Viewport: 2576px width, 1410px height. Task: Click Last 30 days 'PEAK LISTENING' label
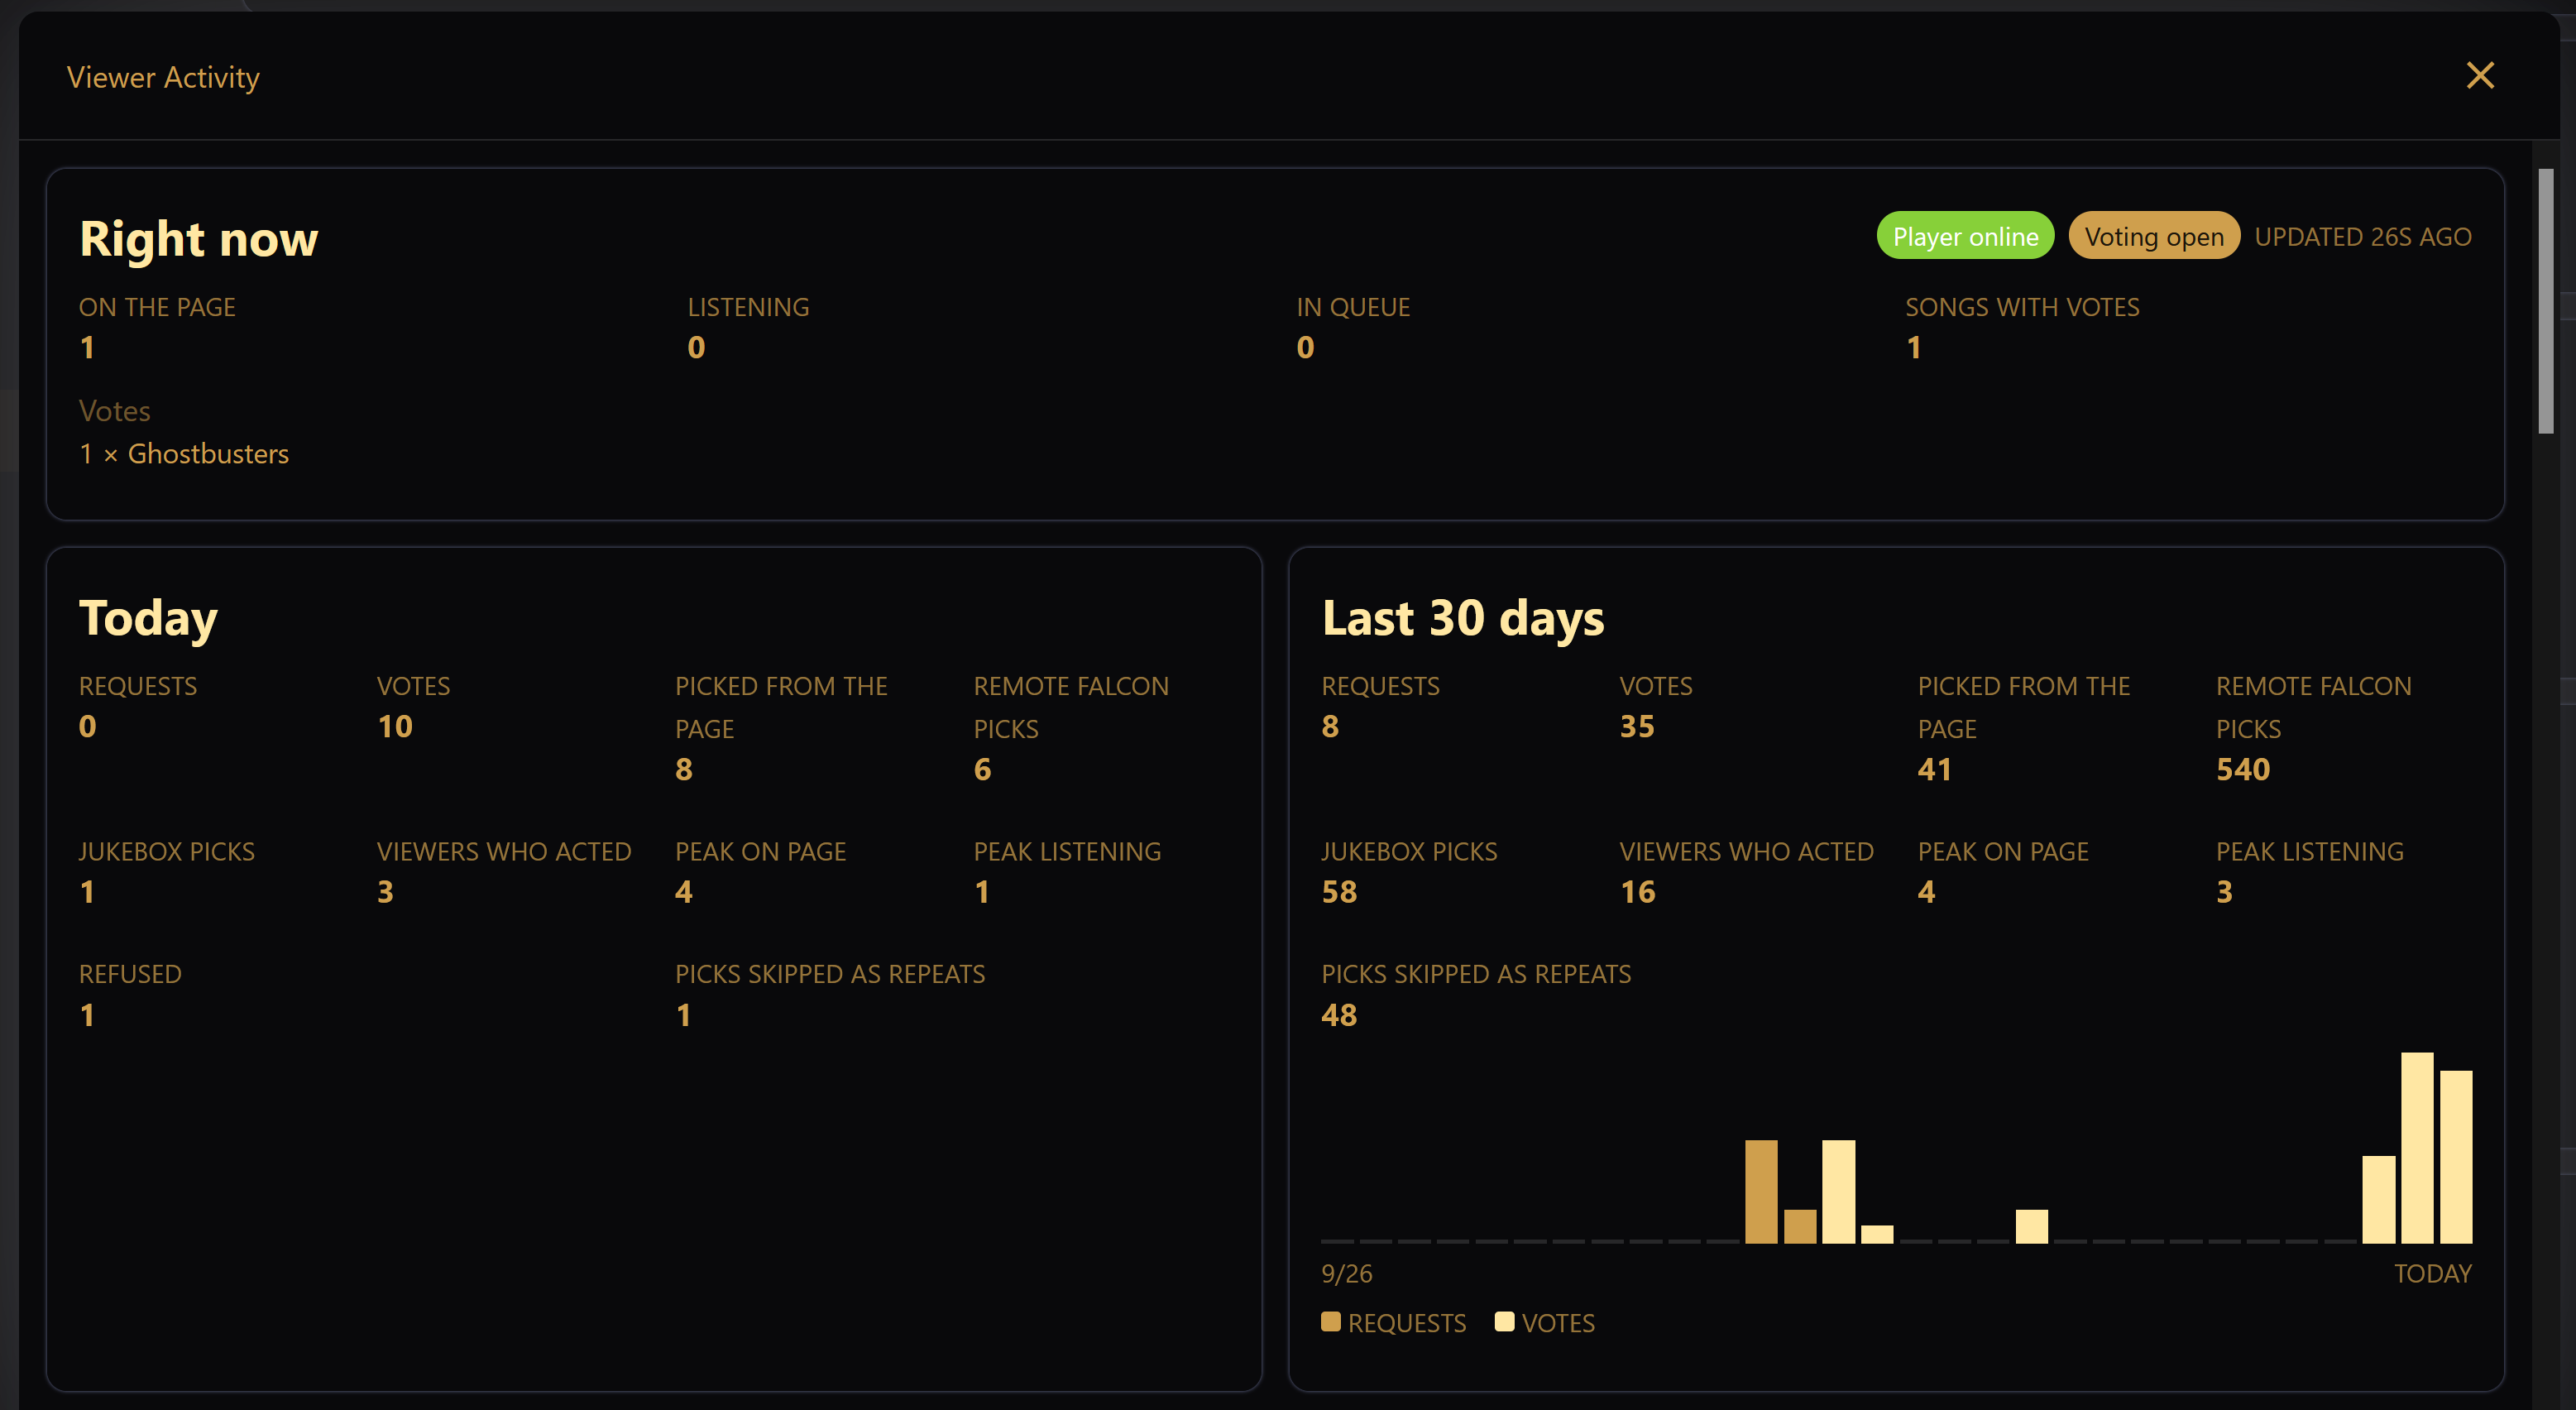(x=2310, y=851)
